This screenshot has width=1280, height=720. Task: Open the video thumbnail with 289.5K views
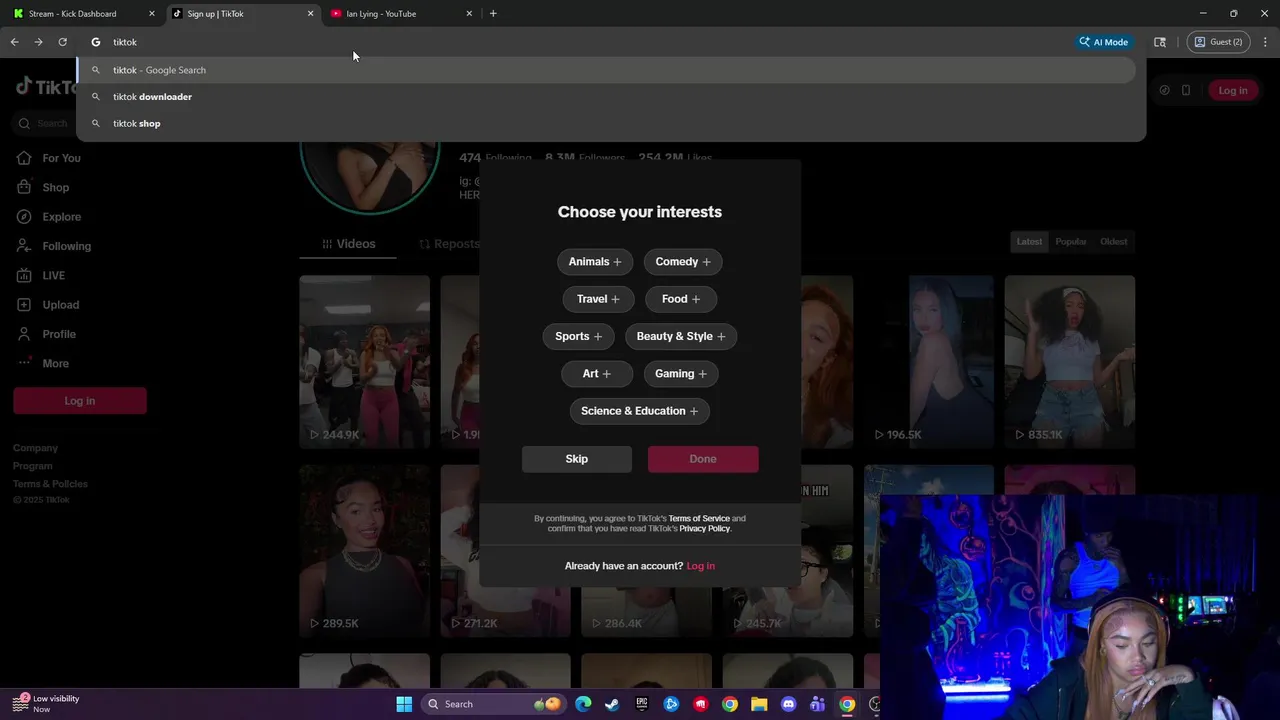point(364,551)
